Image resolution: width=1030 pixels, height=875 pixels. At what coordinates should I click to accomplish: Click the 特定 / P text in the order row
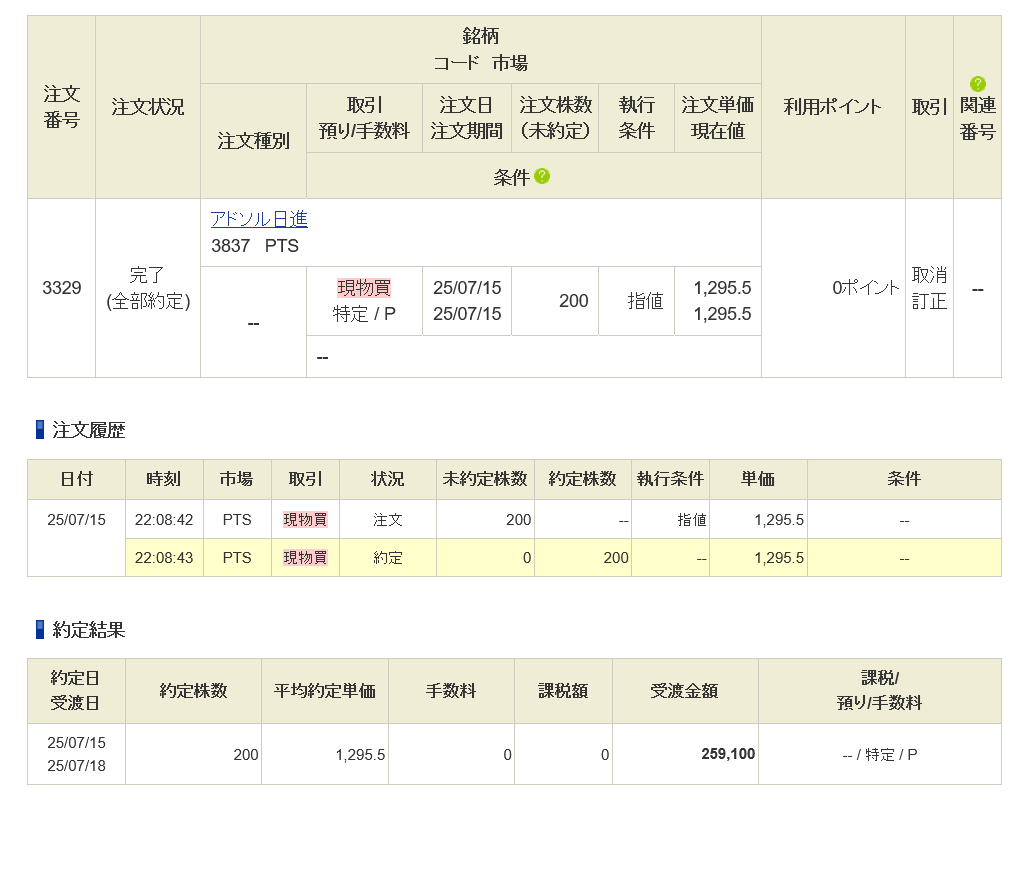[x=364, y=314]
